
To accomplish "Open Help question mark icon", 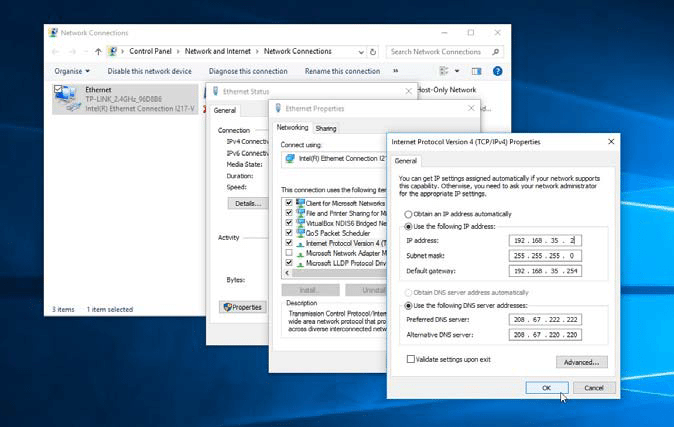I will tap(497, 71).
